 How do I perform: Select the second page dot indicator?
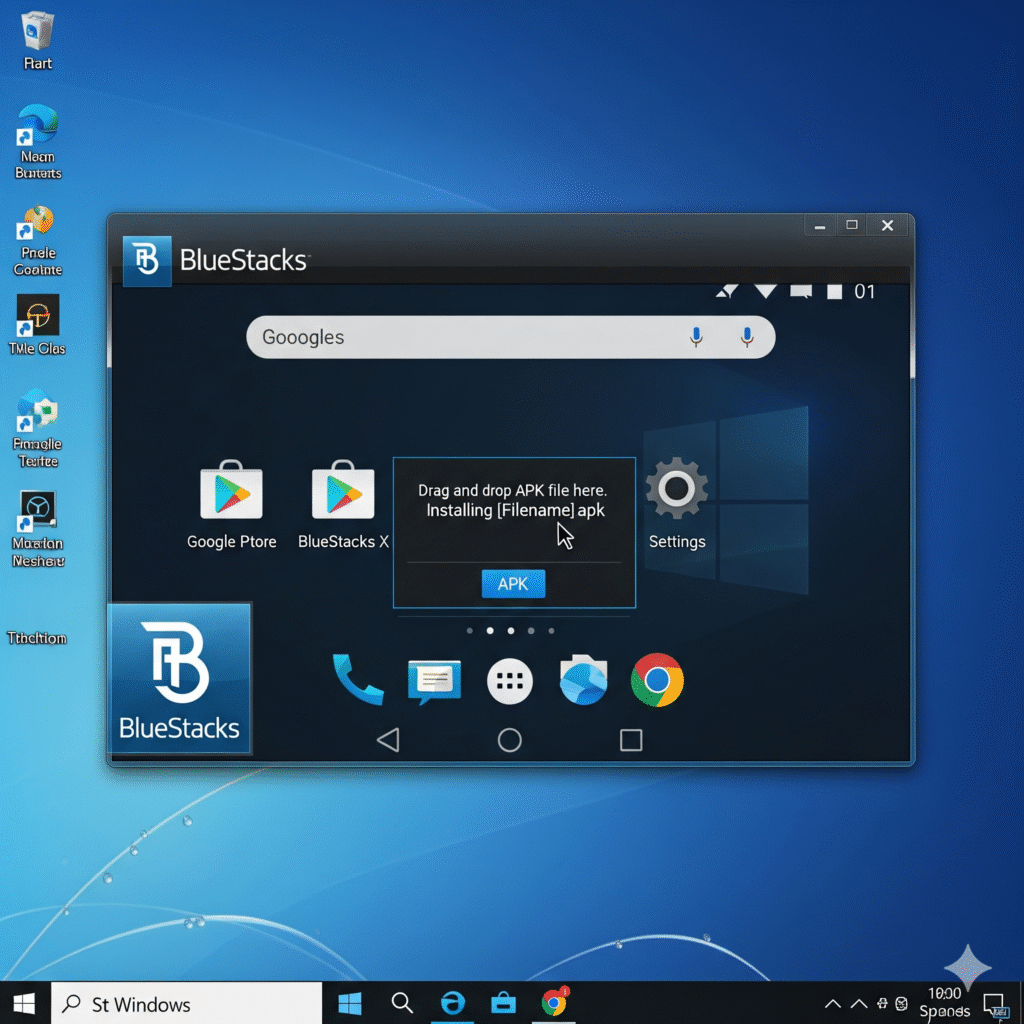[x=490, y=631]
